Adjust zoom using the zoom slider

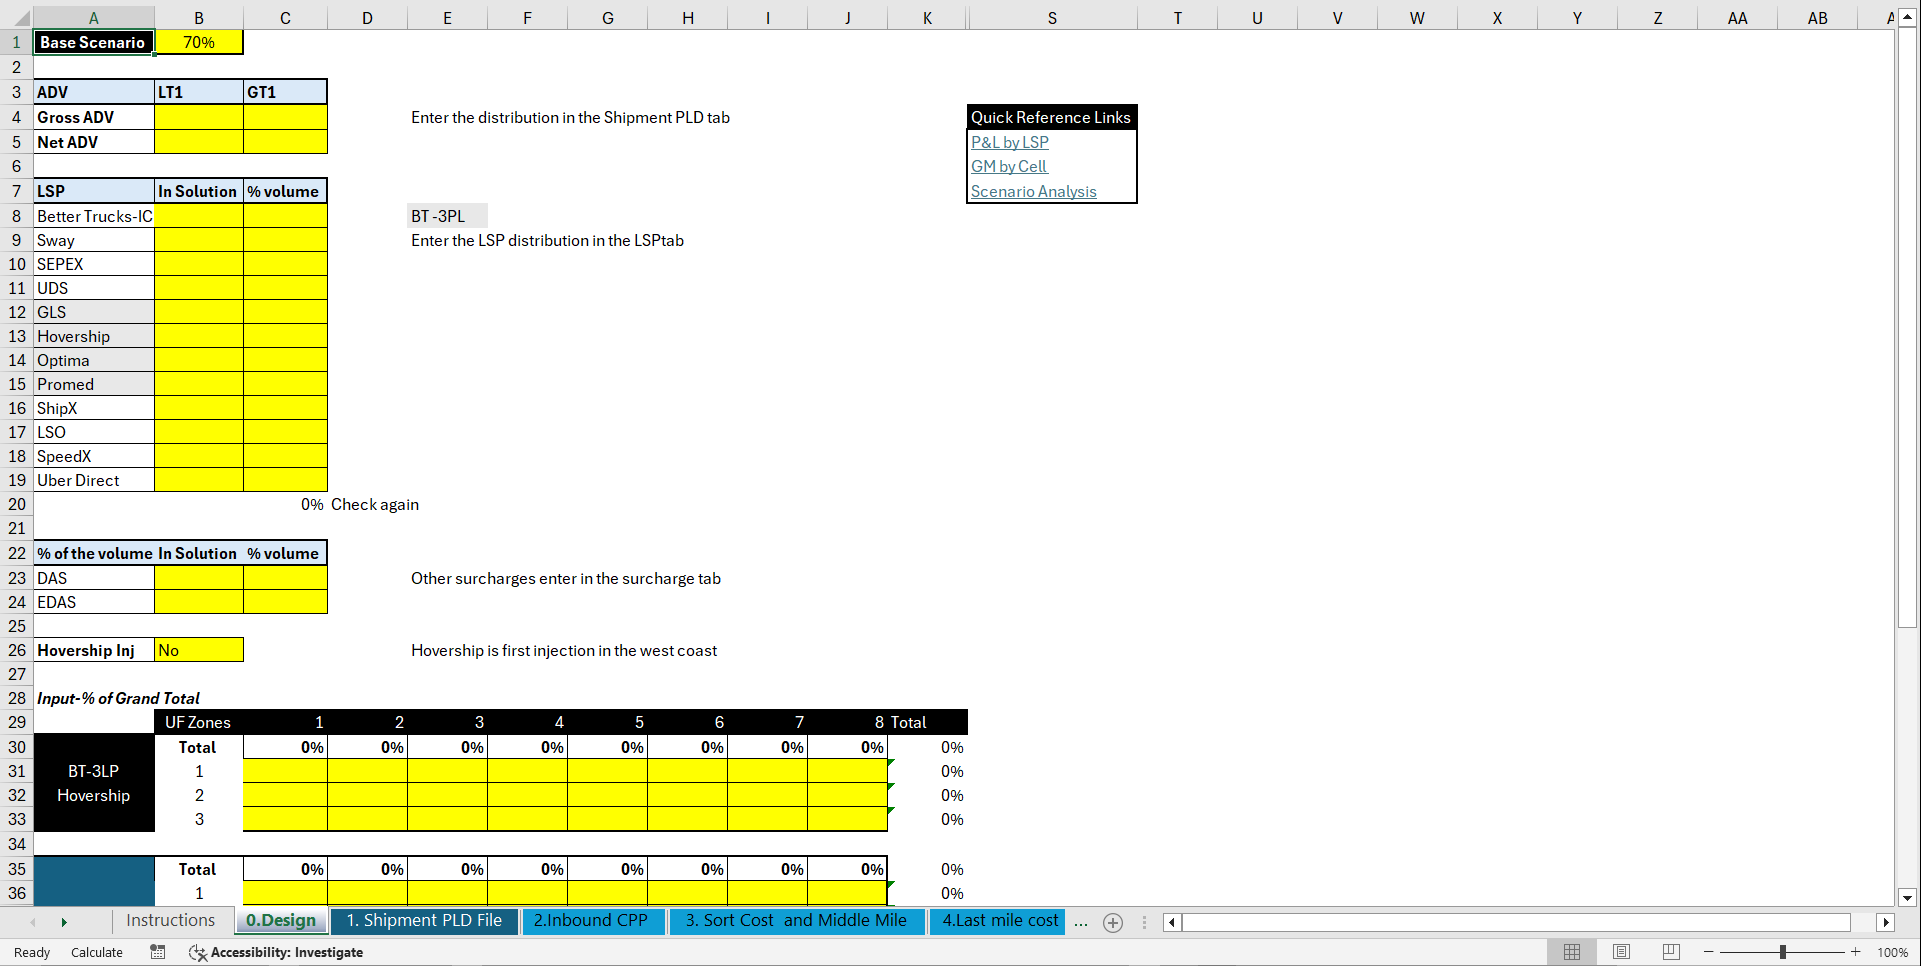click(1783, 952)
